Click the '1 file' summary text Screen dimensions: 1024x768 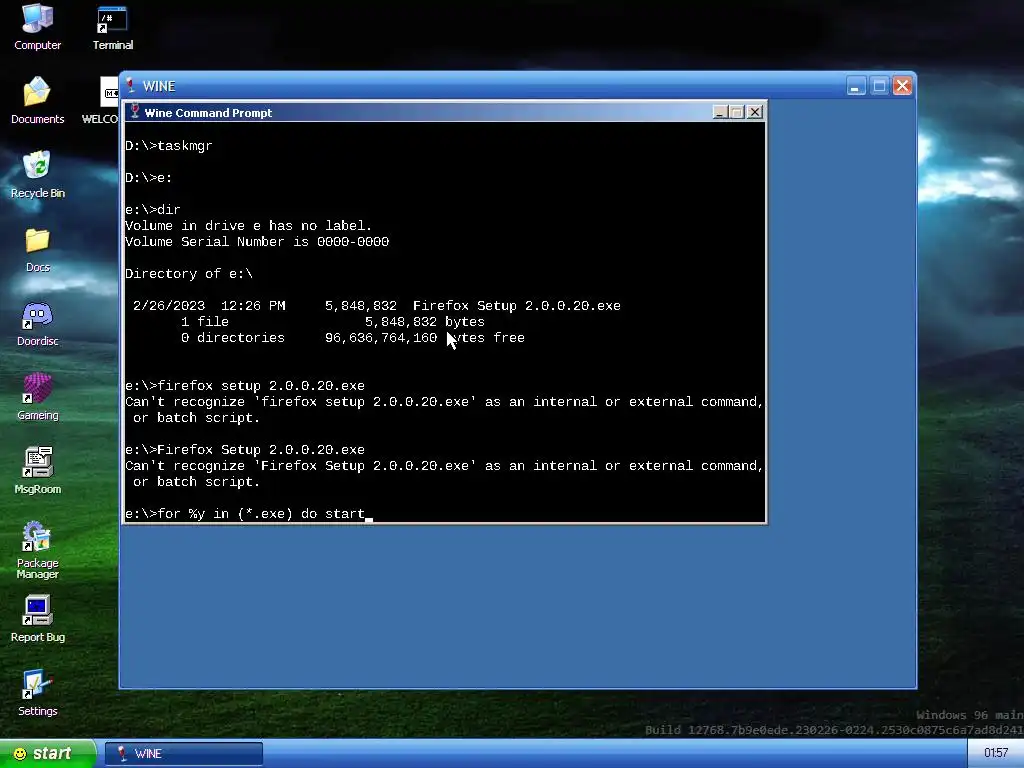204,322
